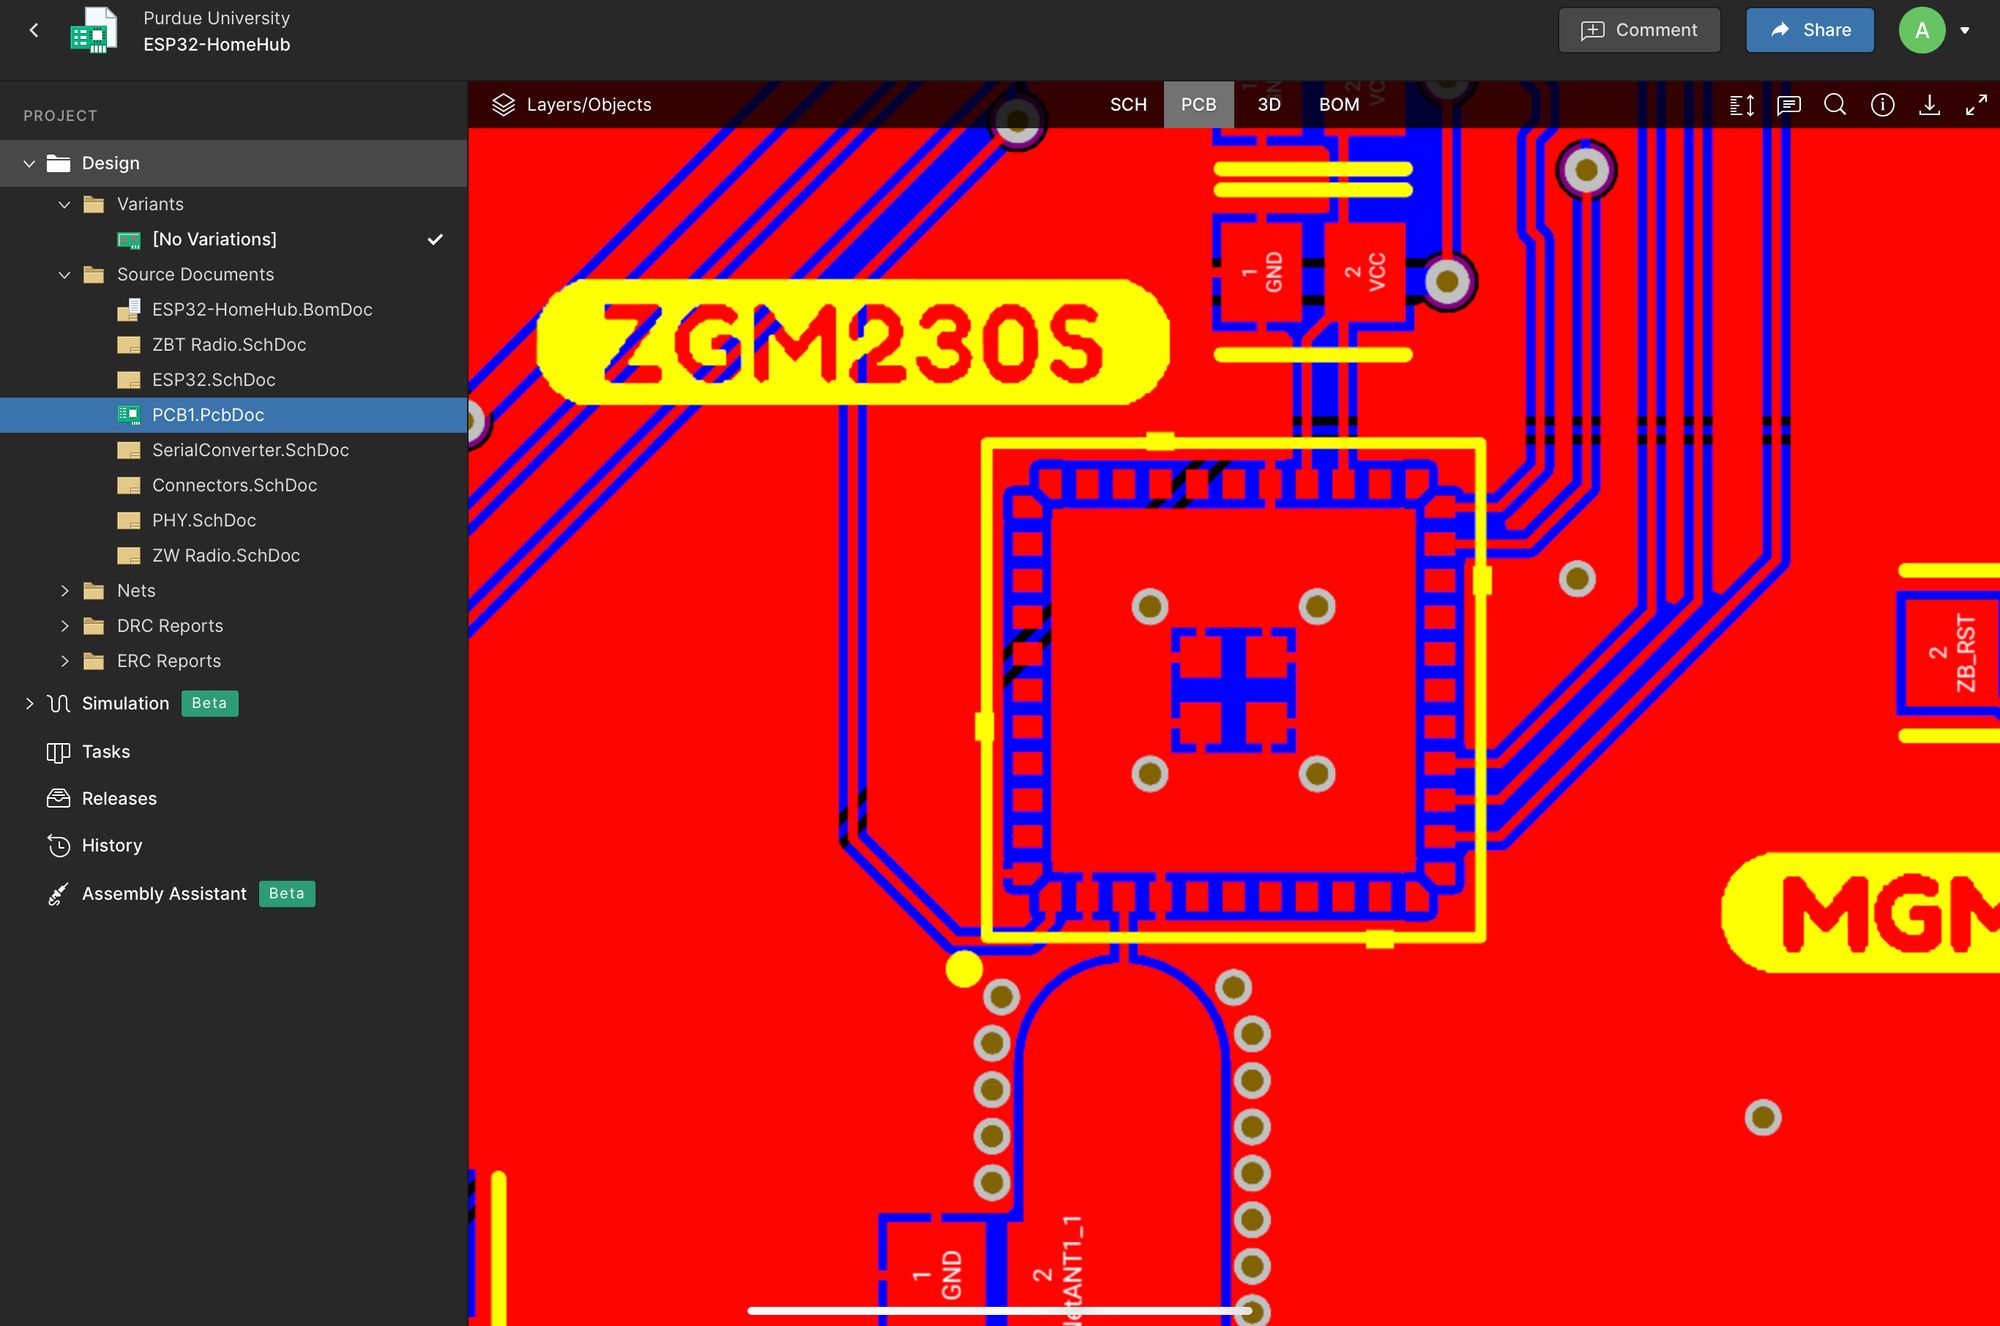Open the Layers/Objects panel

pos(571,104)
